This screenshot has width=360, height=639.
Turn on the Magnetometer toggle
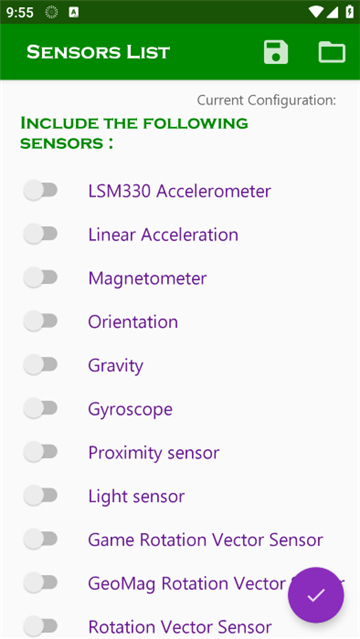(x=40, y=278)
